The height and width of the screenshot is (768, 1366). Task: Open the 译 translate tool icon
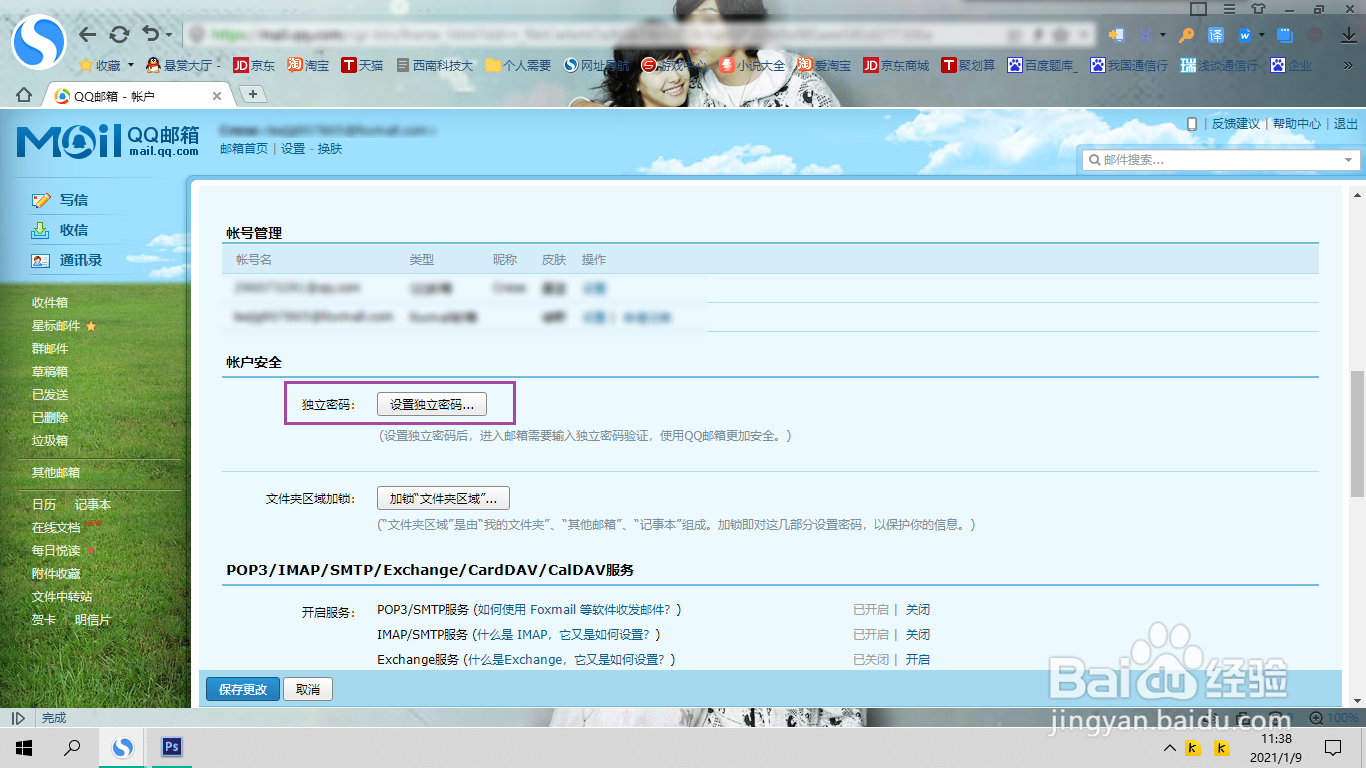[x=1215, y=35]
